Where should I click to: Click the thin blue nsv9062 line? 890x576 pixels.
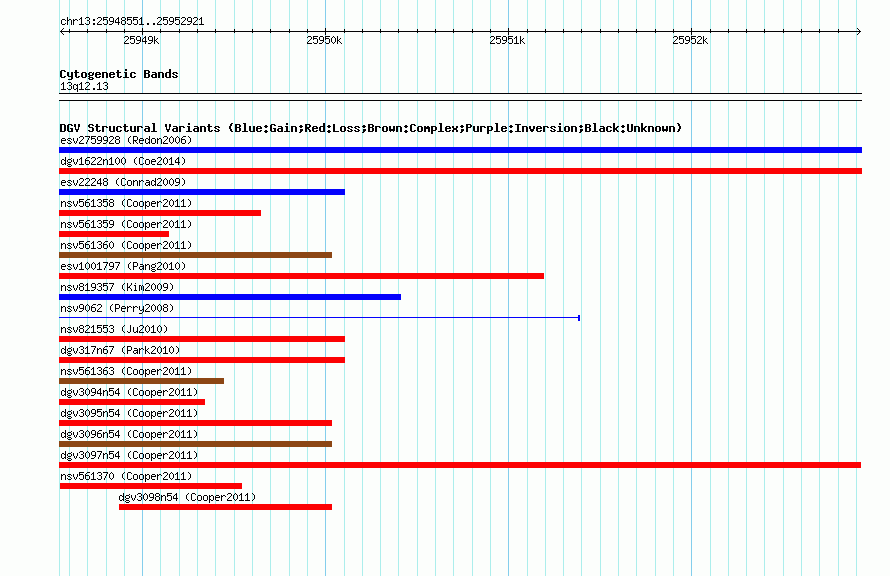click(320, 318)
